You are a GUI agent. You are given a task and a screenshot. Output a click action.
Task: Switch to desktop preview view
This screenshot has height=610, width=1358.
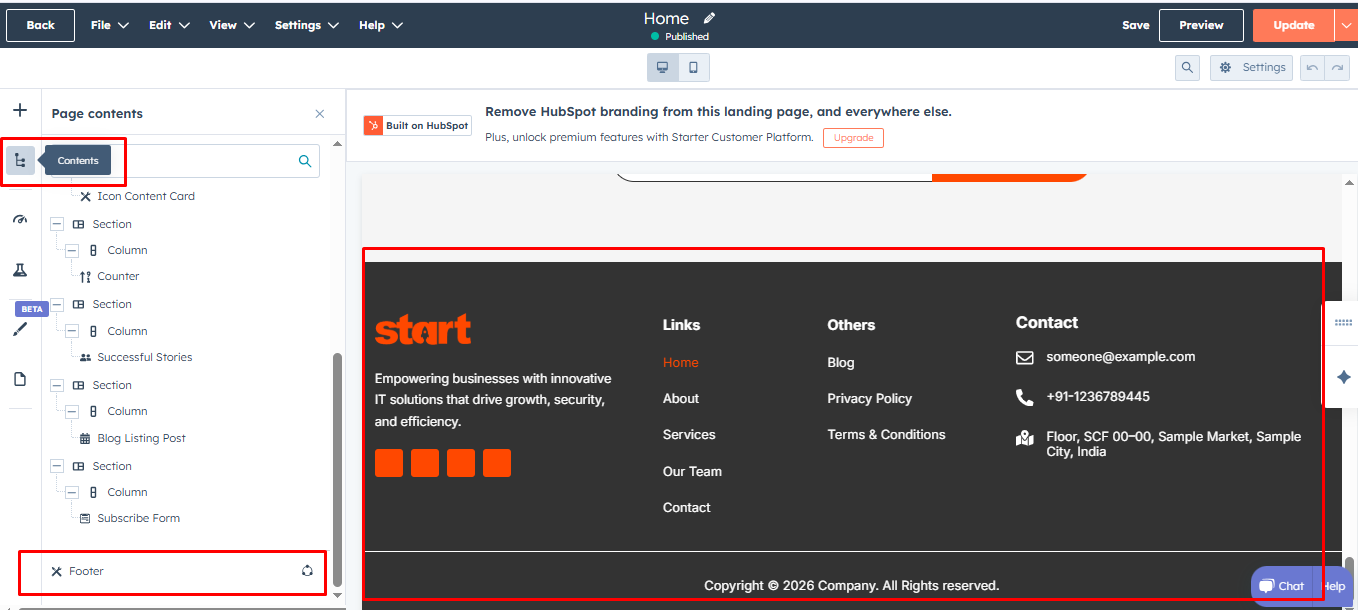click(x=662, y=68)
